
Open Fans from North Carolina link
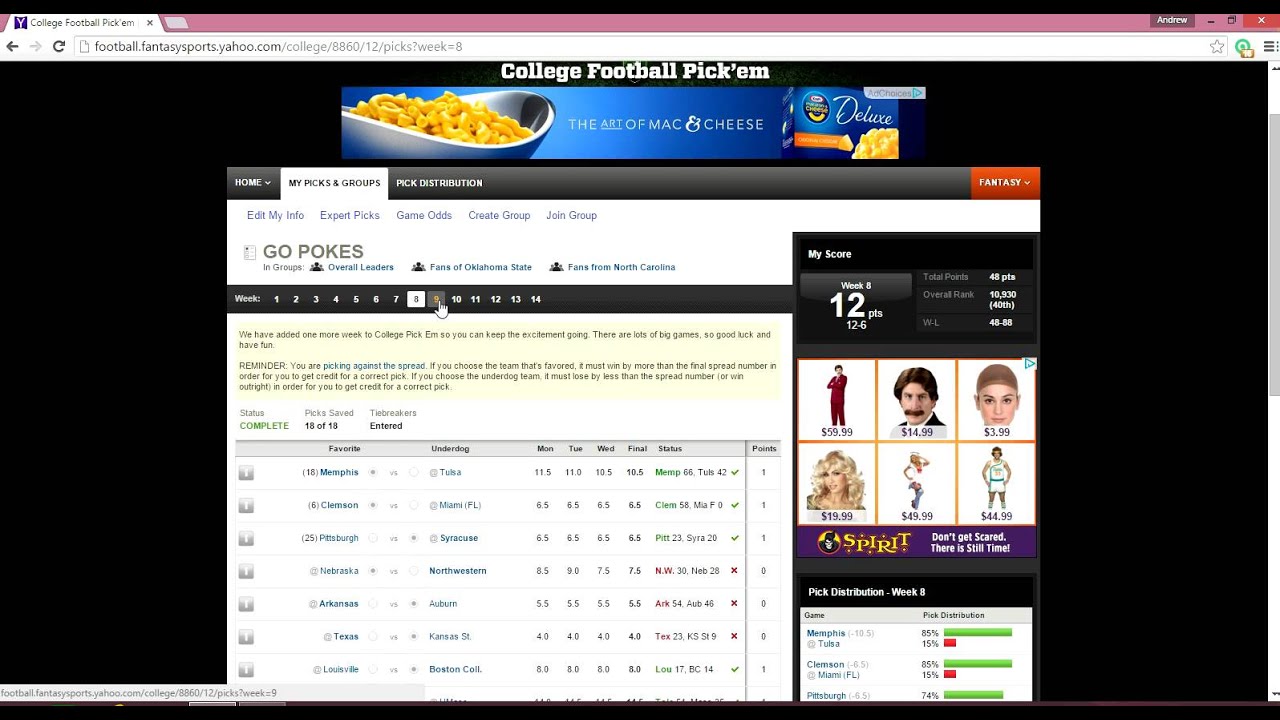click(x=621, y=267)
